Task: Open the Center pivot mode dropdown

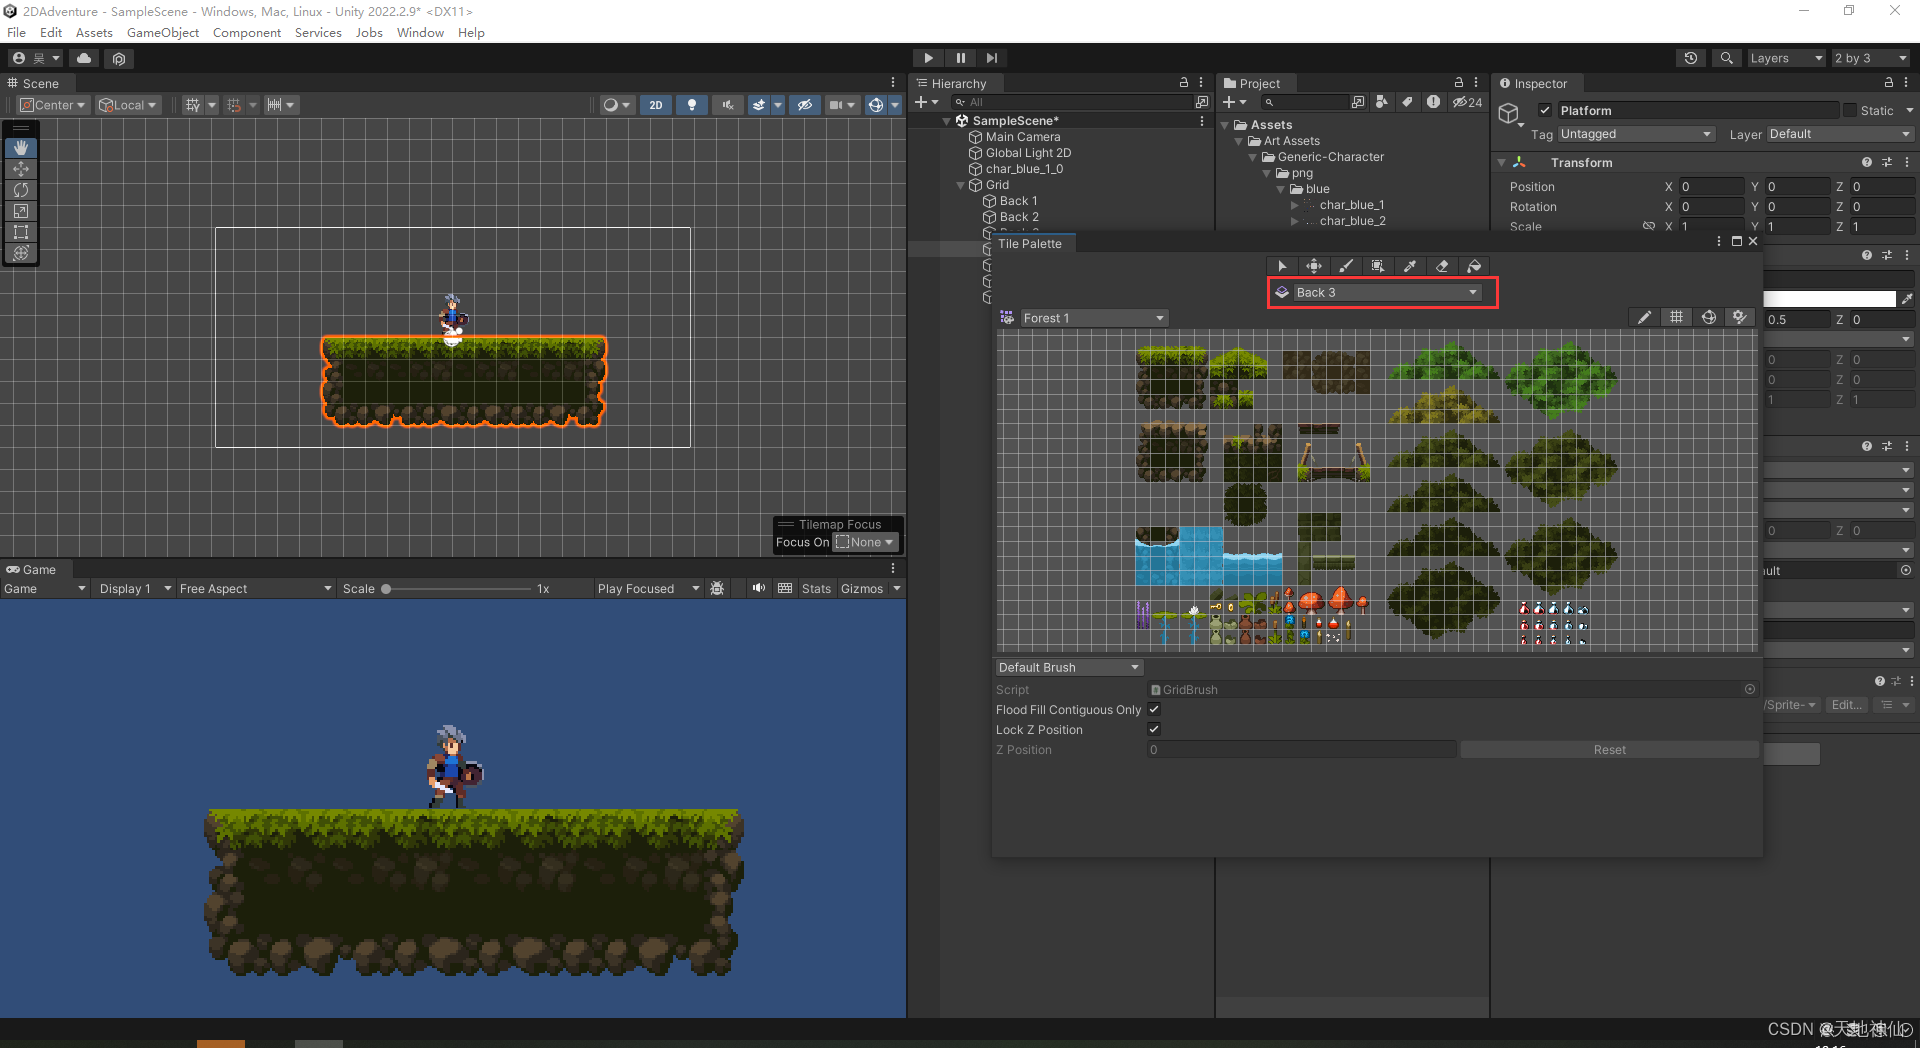Action: pyautogui.click(x=54, y=105)
